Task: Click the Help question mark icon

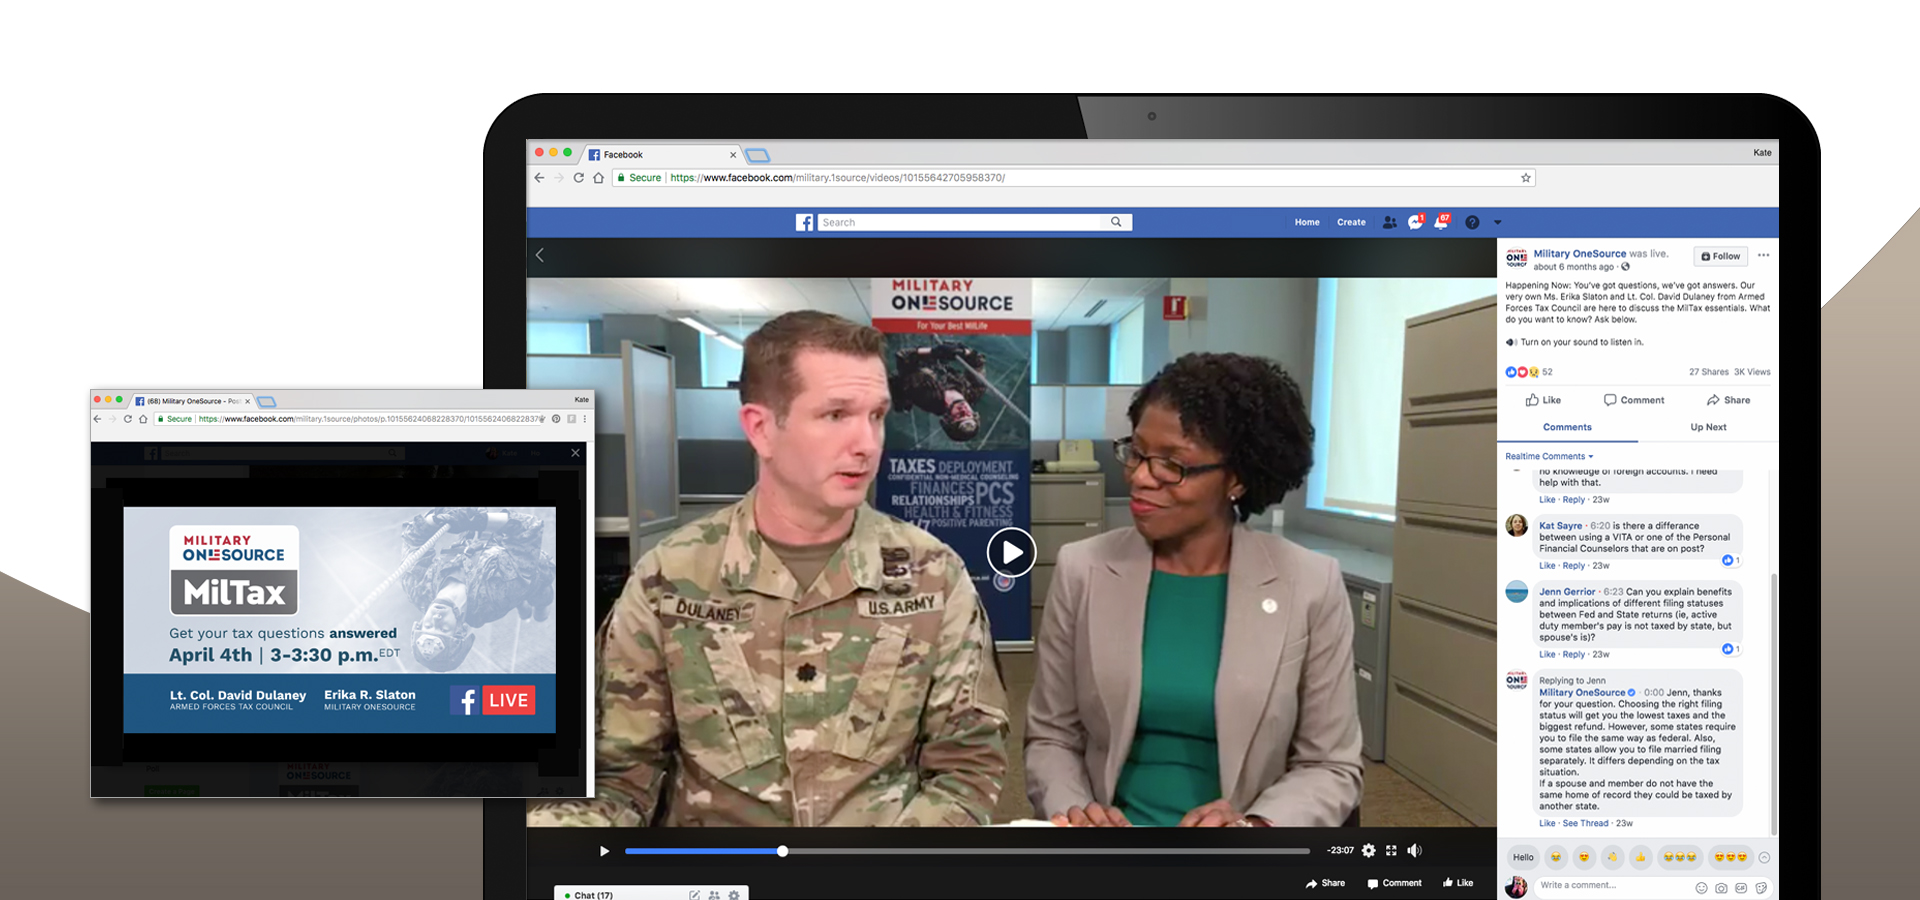Action: click(1472, 222)
